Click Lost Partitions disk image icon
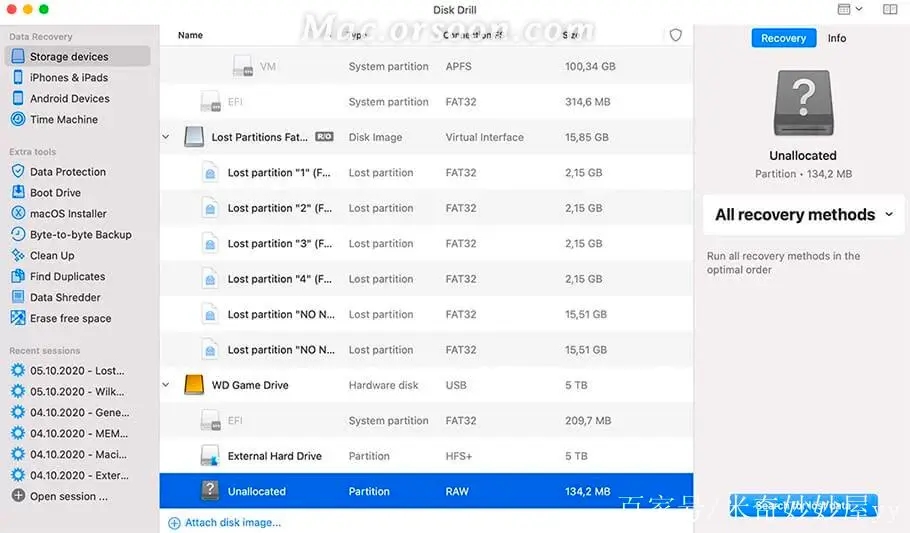This screenshot has width=910, height=533. coord(194,136)
